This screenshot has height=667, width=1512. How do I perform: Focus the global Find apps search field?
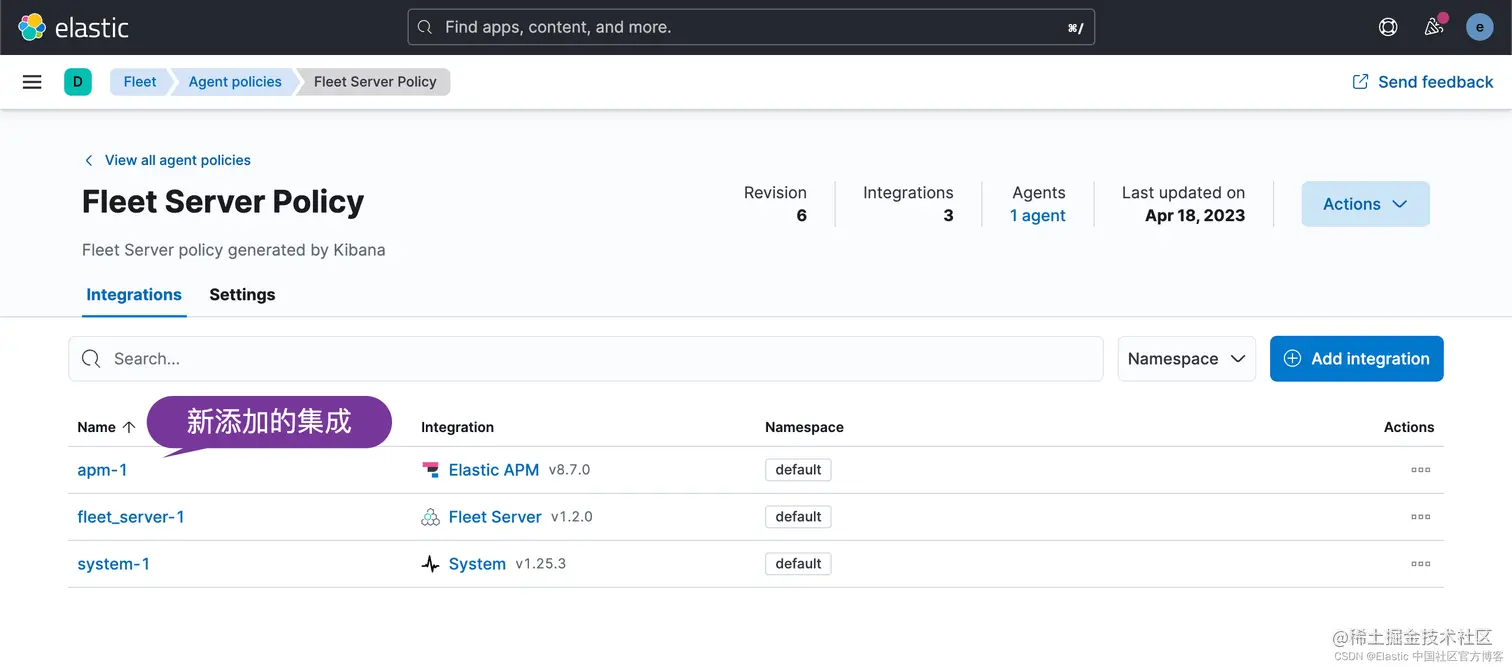[751, 27]
